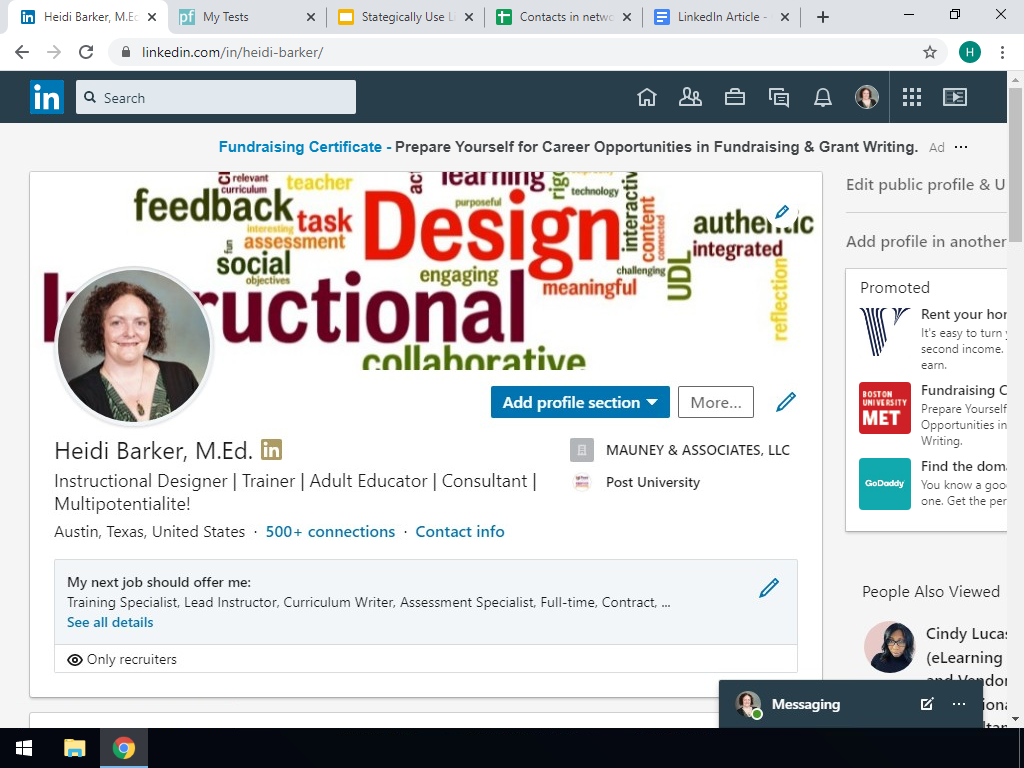The height and width of the screenshot is (768, 1024).
Task: Close the LinkedIn Article tab
Action: [x=785, y=18]
